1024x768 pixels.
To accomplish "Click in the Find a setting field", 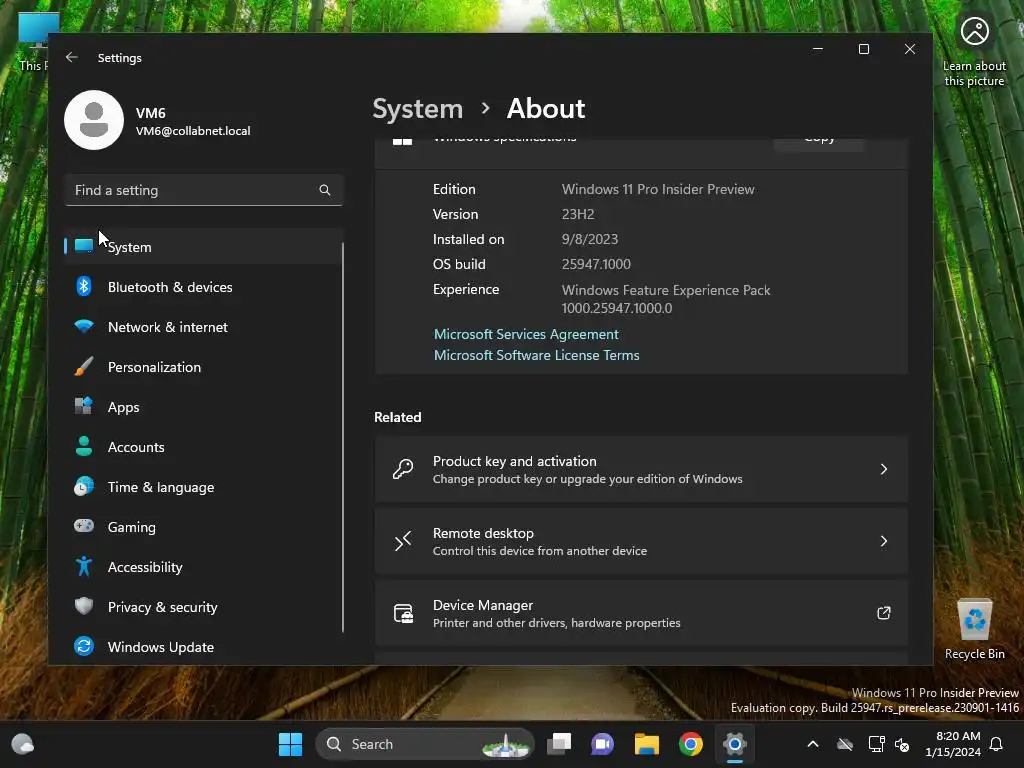I will click(204, 190).
